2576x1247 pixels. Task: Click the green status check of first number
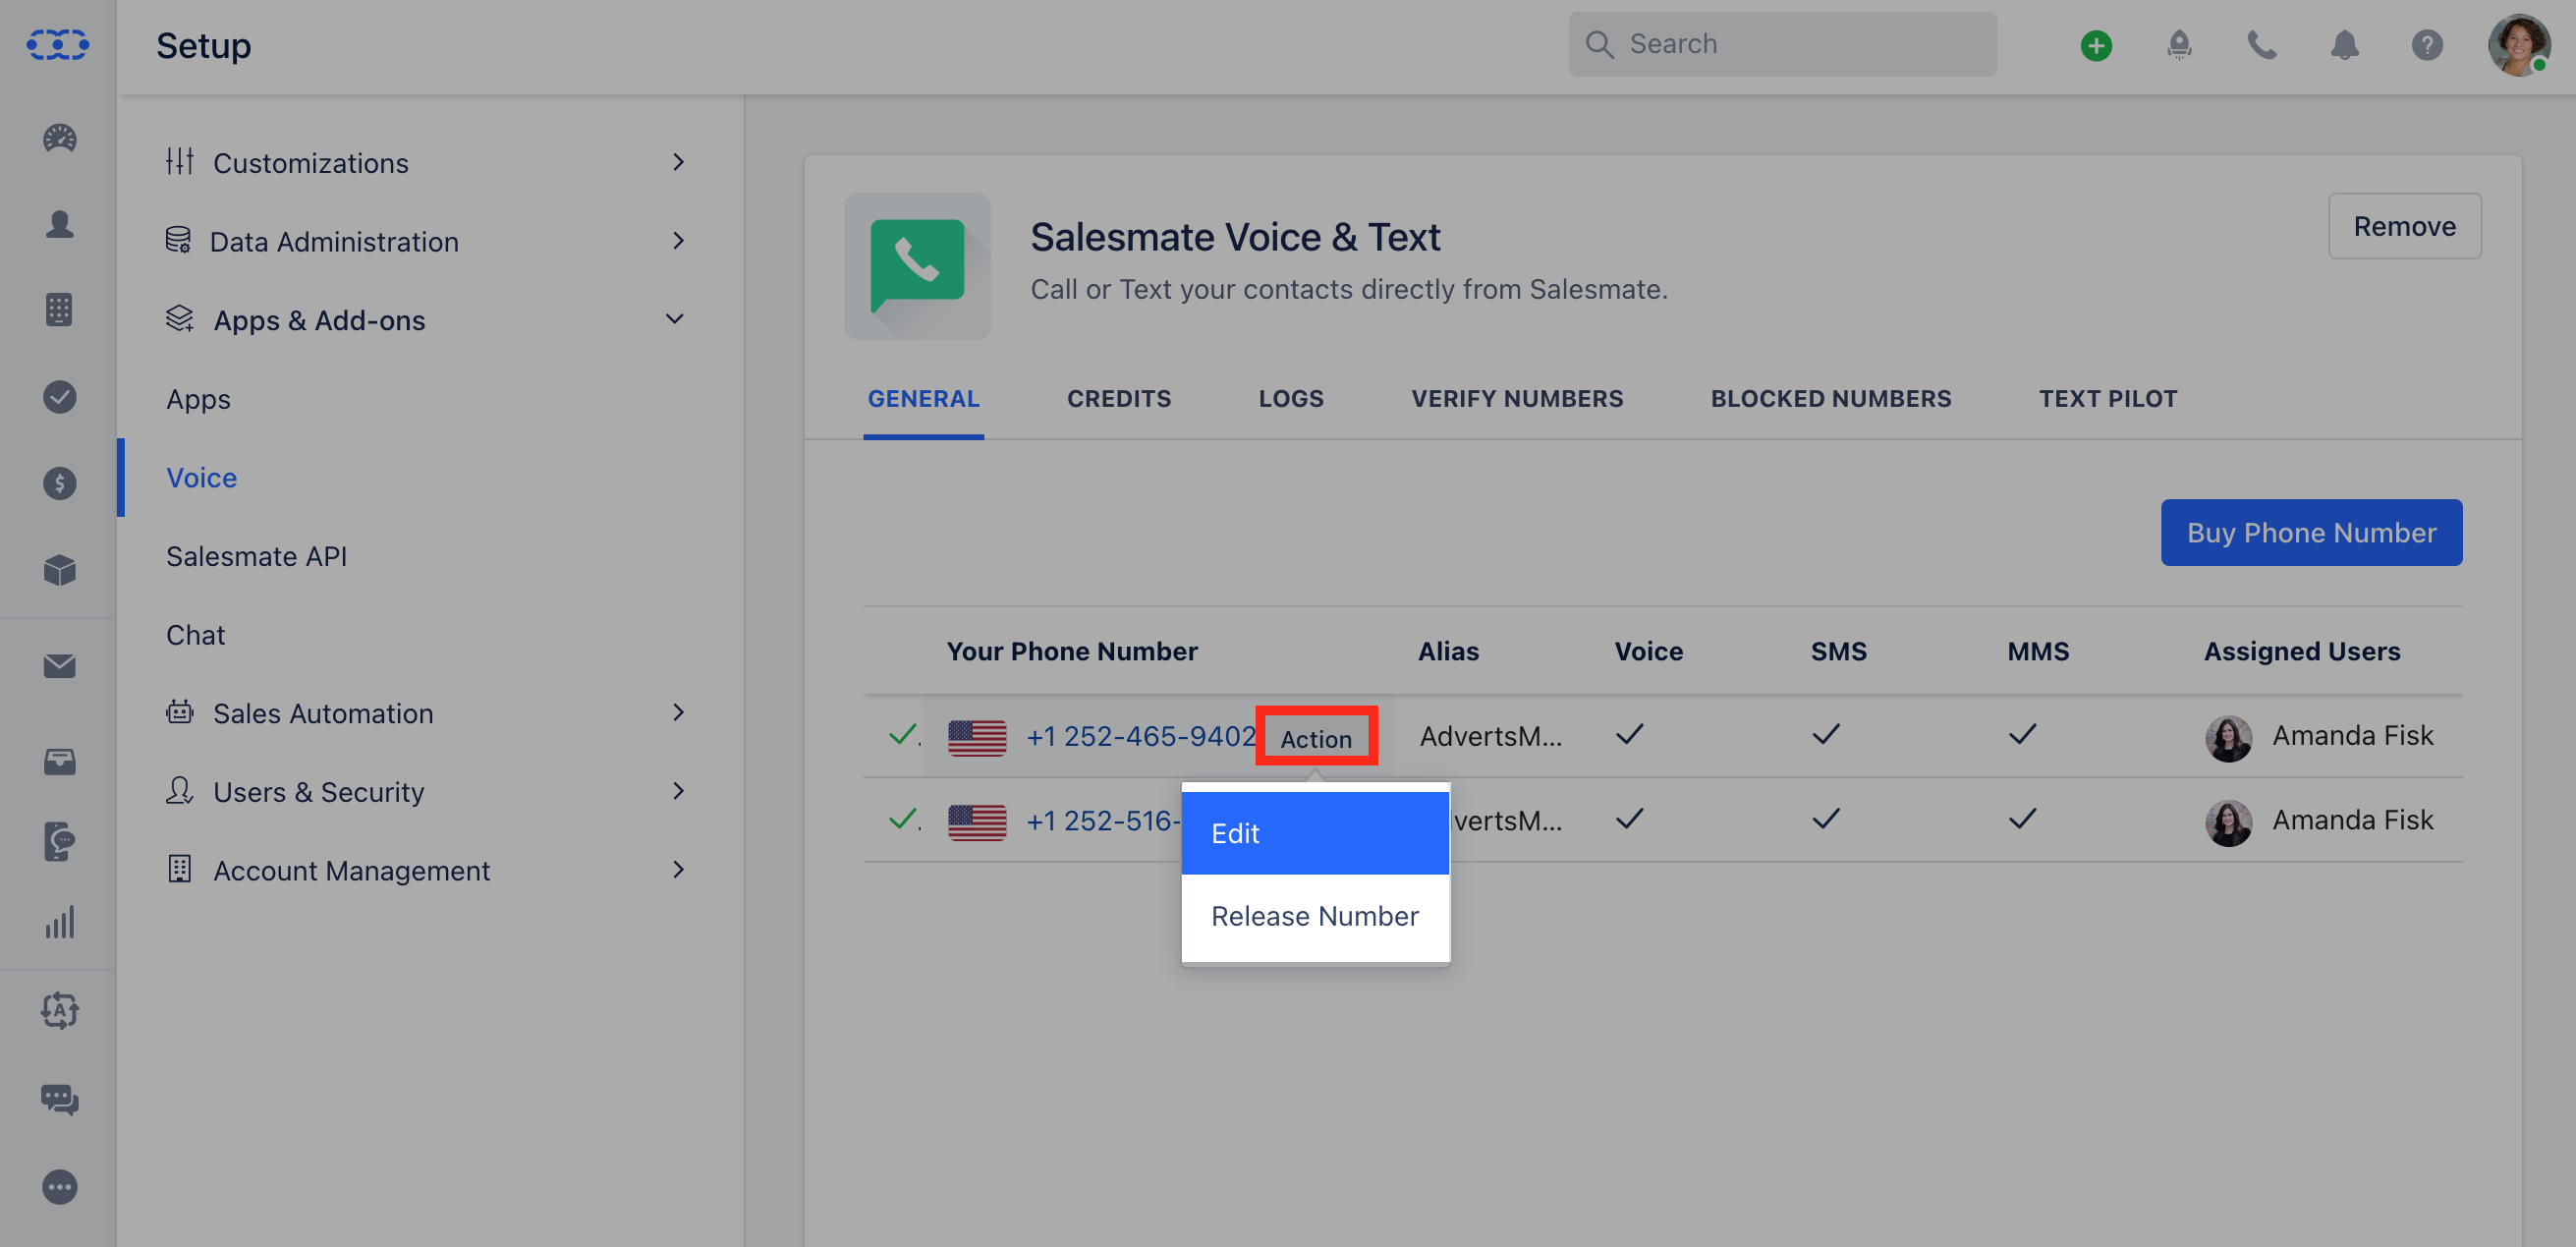(x=903, y=736)
